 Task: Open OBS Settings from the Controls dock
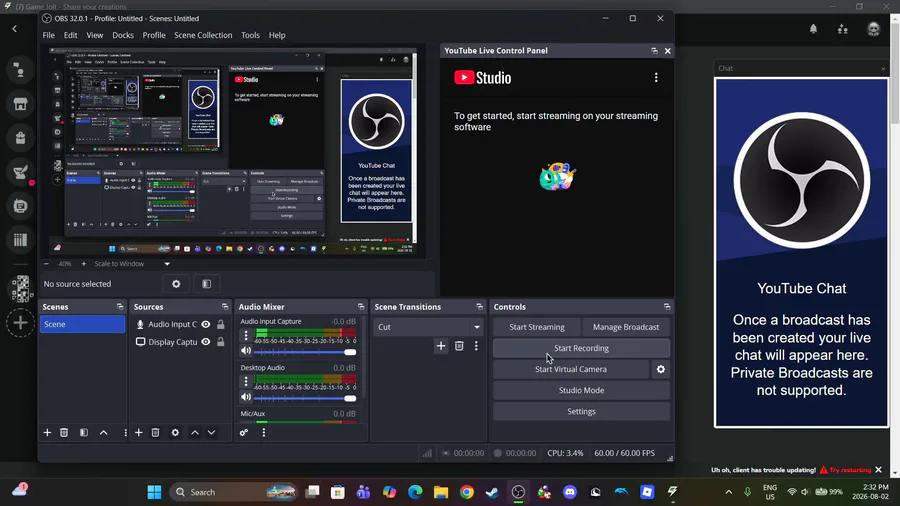pyautogui.click(x=581, y=411)
